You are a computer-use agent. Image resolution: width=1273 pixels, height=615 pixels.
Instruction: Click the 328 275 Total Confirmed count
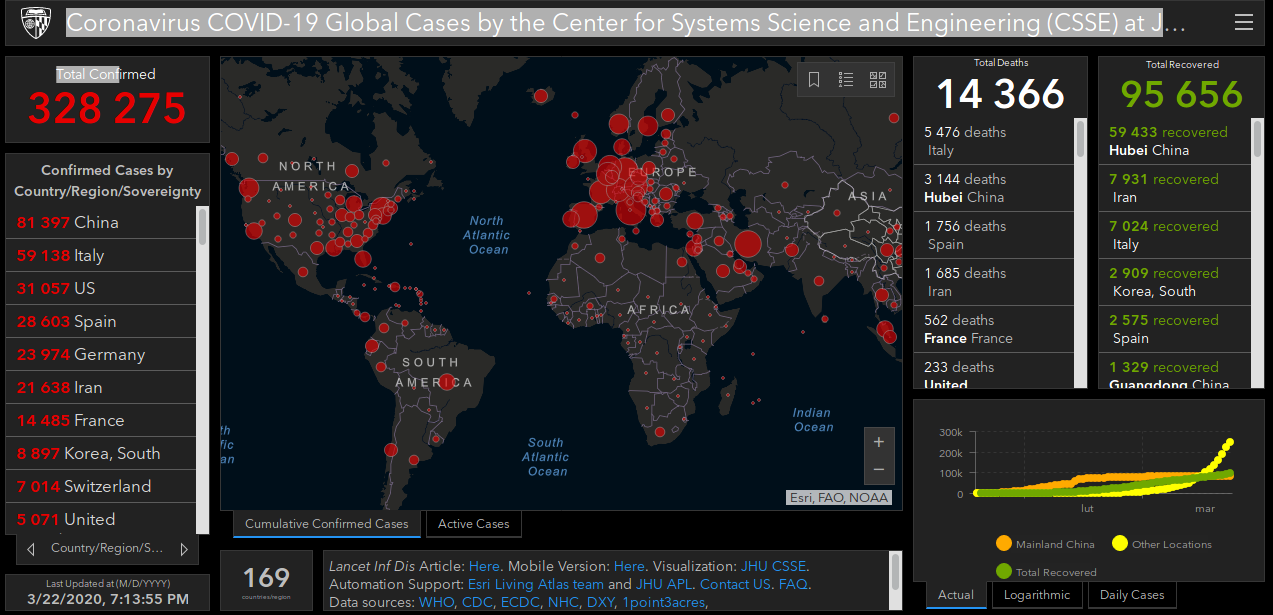coord(107,108)
